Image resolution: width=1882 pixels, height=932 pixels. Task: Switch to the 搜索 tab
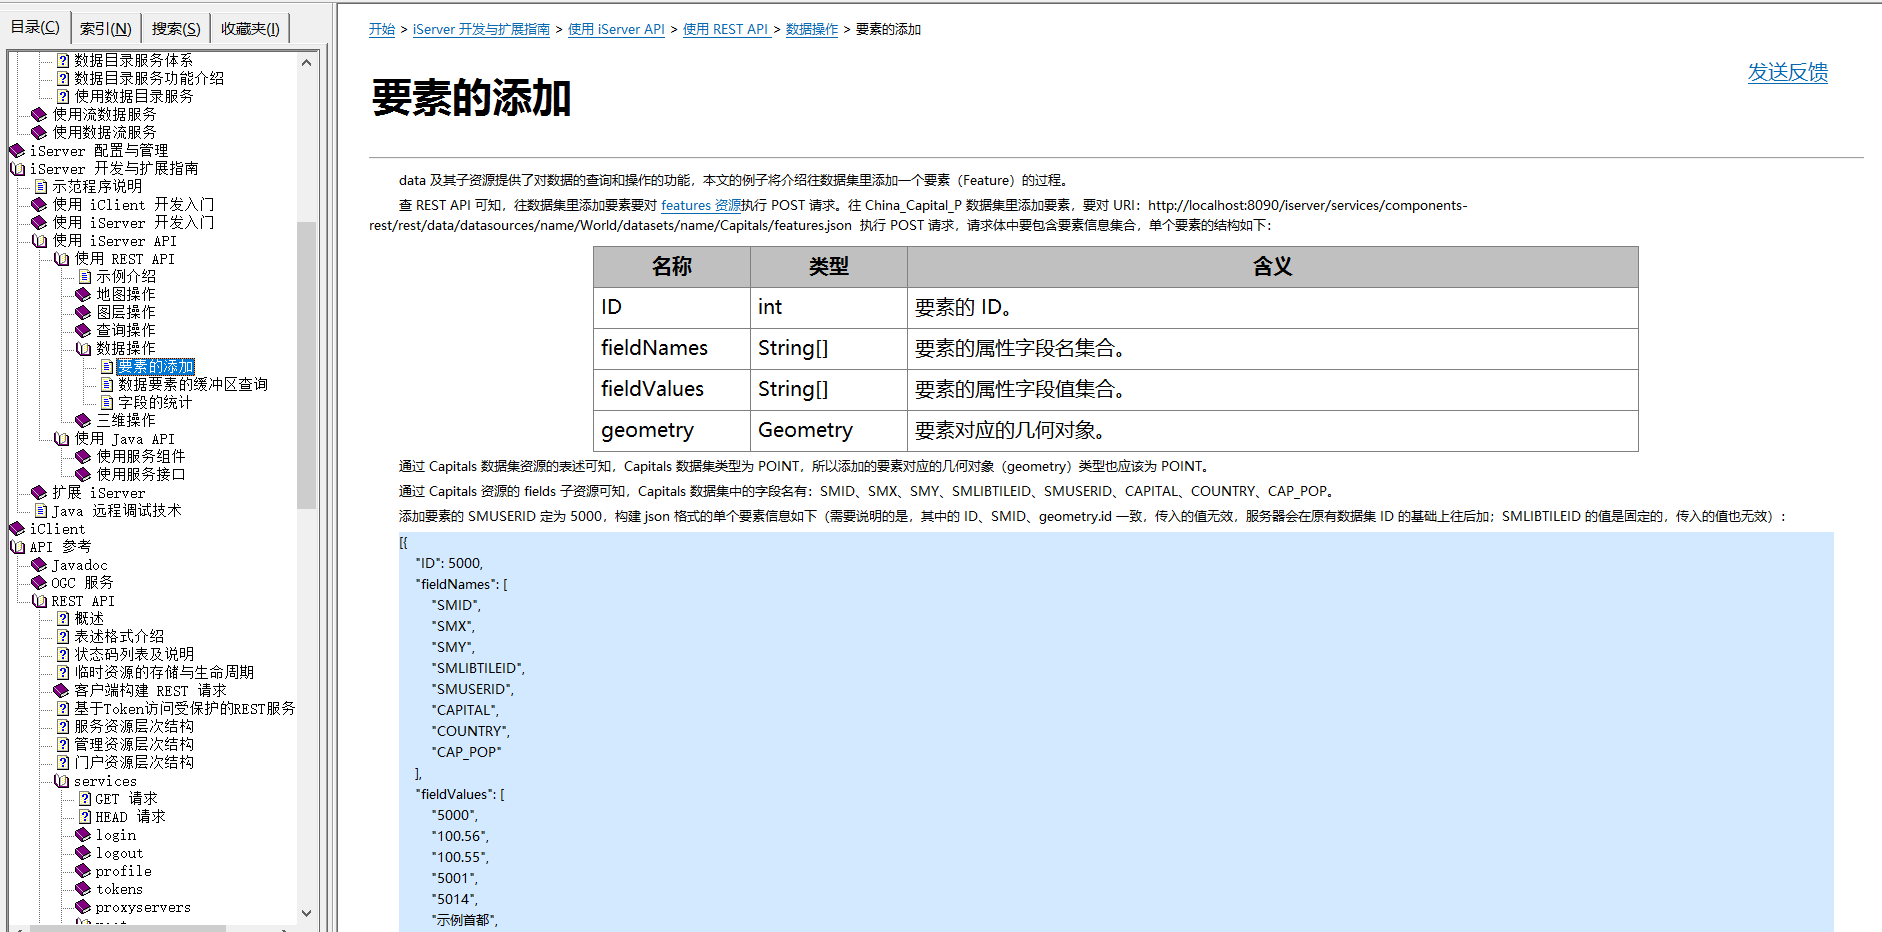click(x=176, y=29)
